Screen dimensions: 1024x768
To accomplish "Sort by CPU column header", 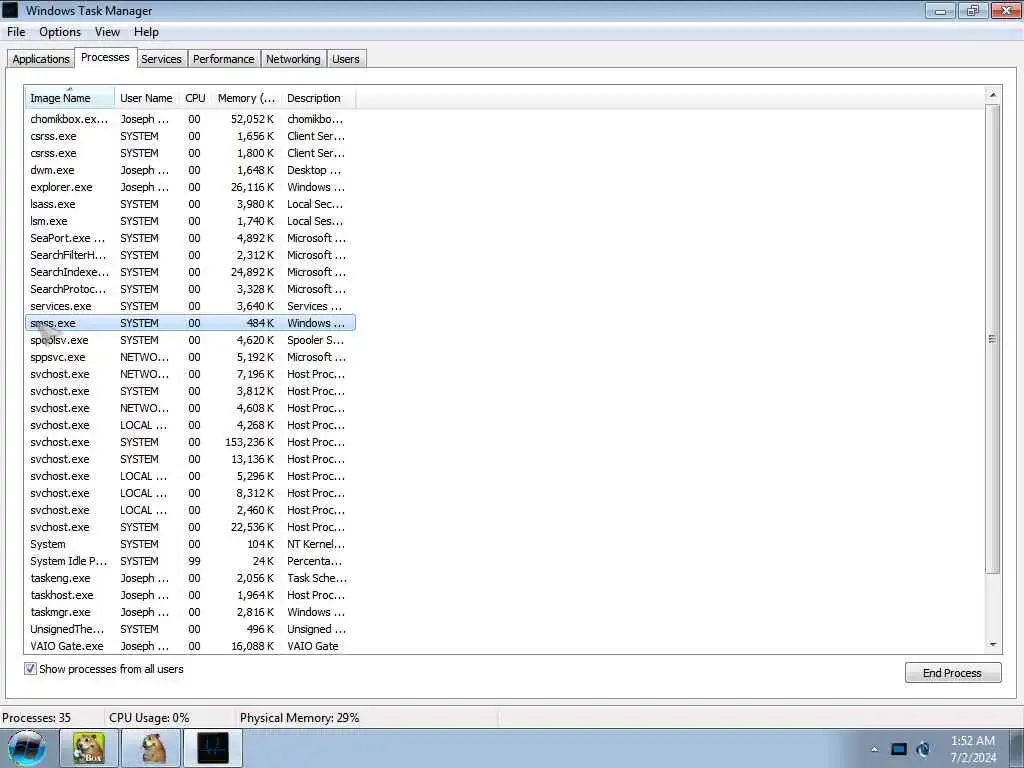I will 195,98.
